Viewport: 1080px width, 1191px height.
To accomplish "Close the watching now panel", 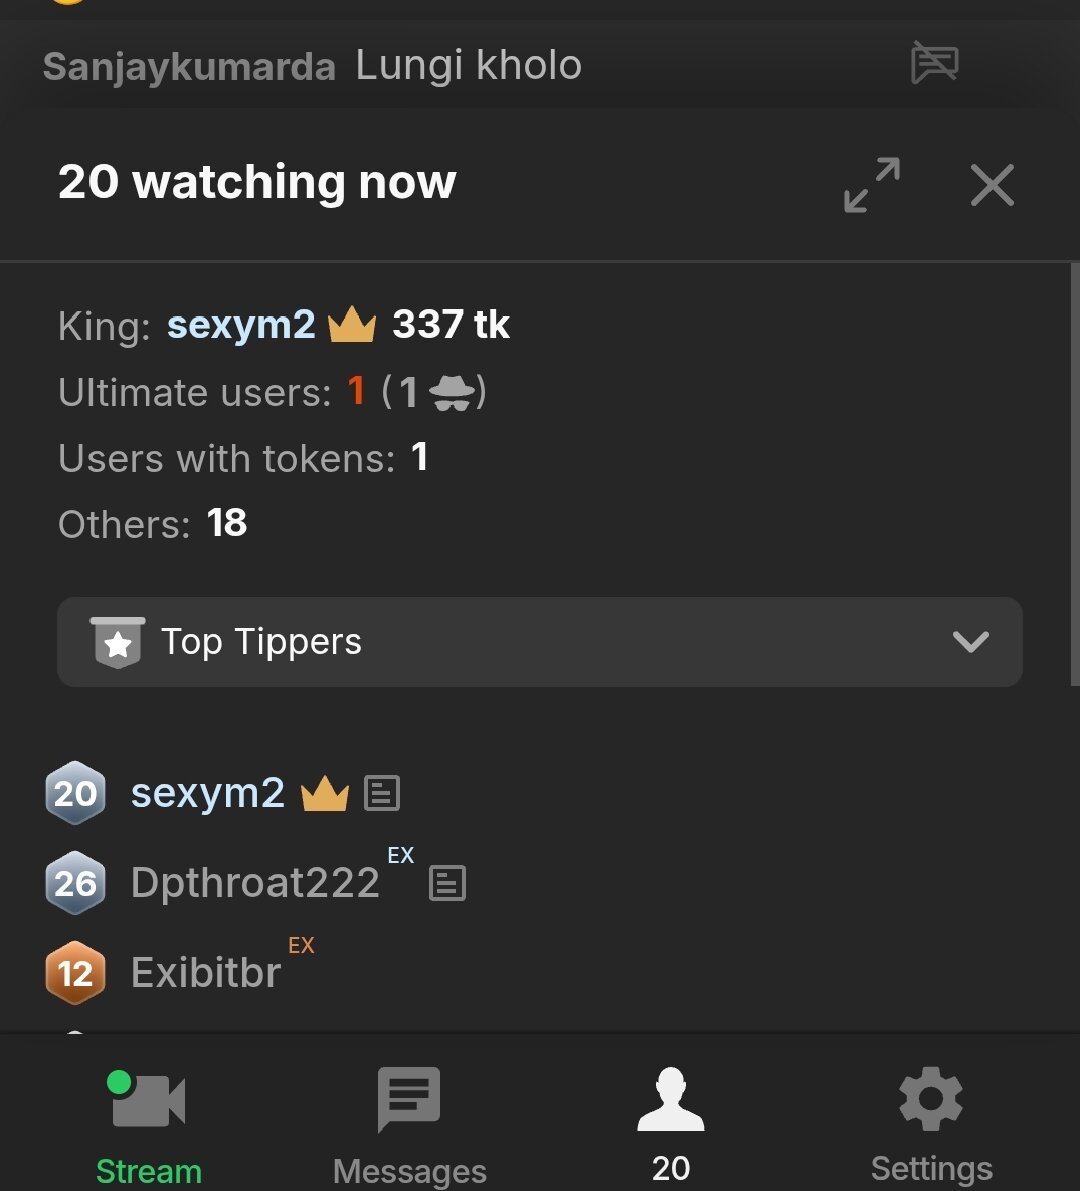I will tap(992, 185).
